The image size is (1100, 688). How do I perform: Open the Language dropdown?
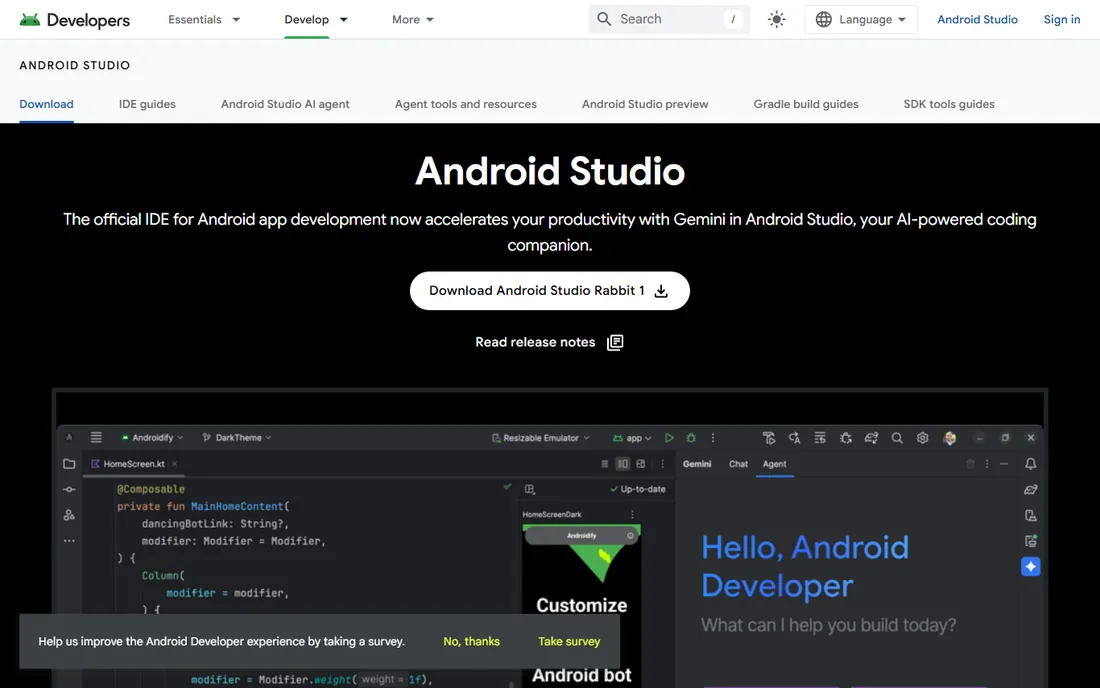point(861,20)
